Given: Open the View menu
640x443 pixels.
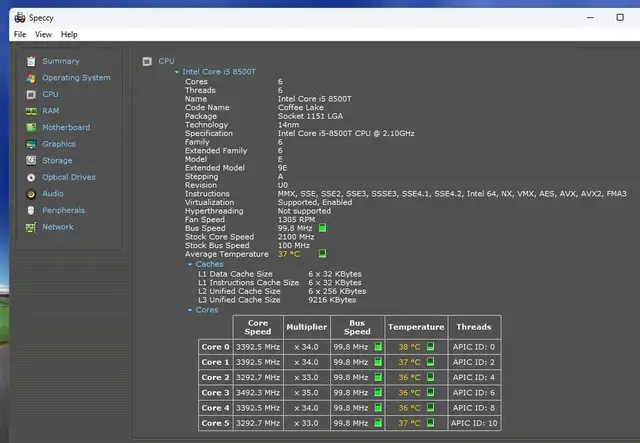Looking at the screenshot, I should (43, 35).
